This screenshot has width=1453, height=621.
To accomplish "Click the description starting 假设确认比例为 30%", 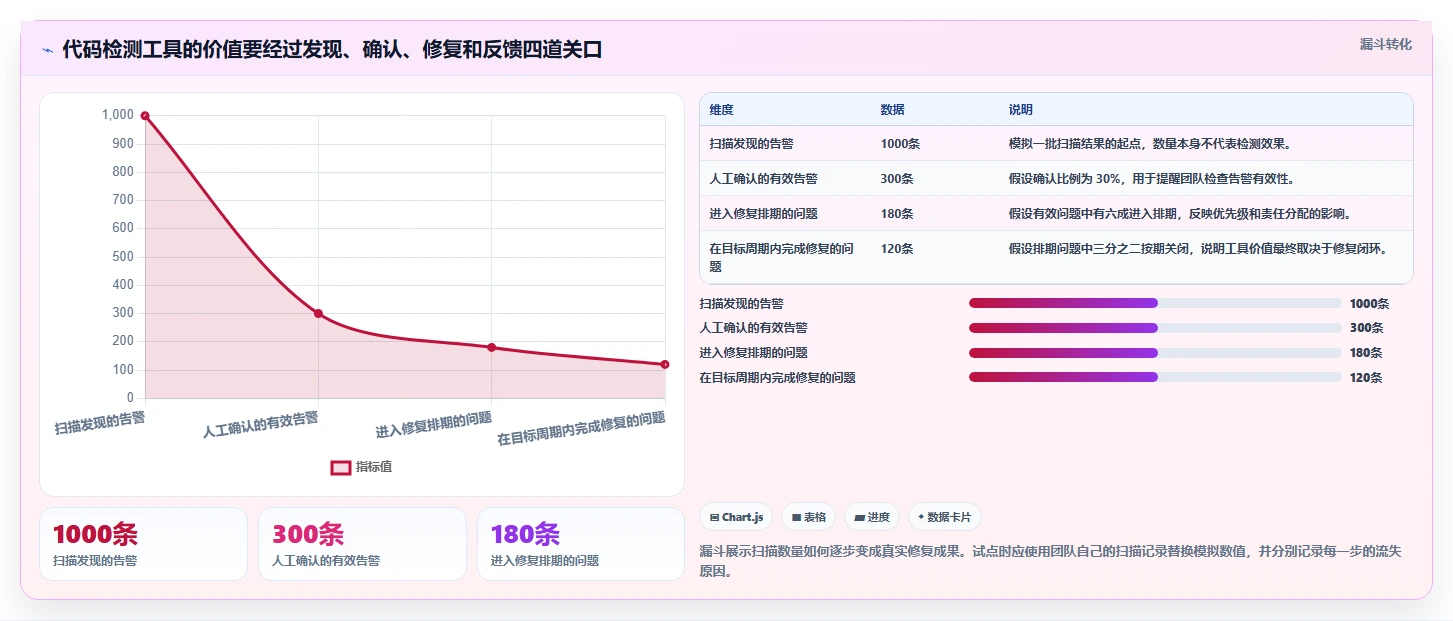I will 1152,179.
